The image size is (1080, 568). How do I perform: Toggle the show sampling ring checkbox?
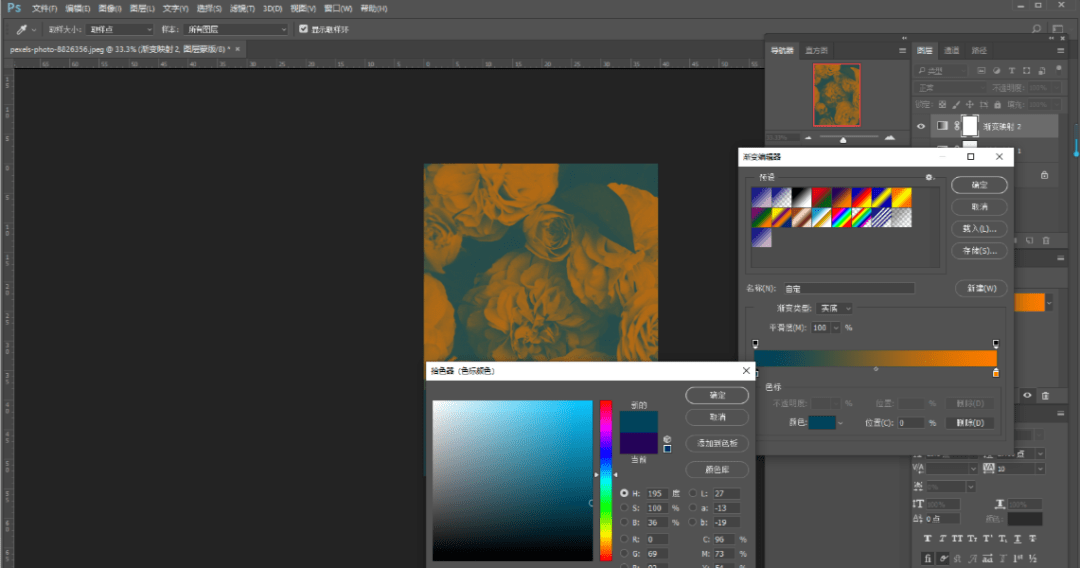pos(303,30)
